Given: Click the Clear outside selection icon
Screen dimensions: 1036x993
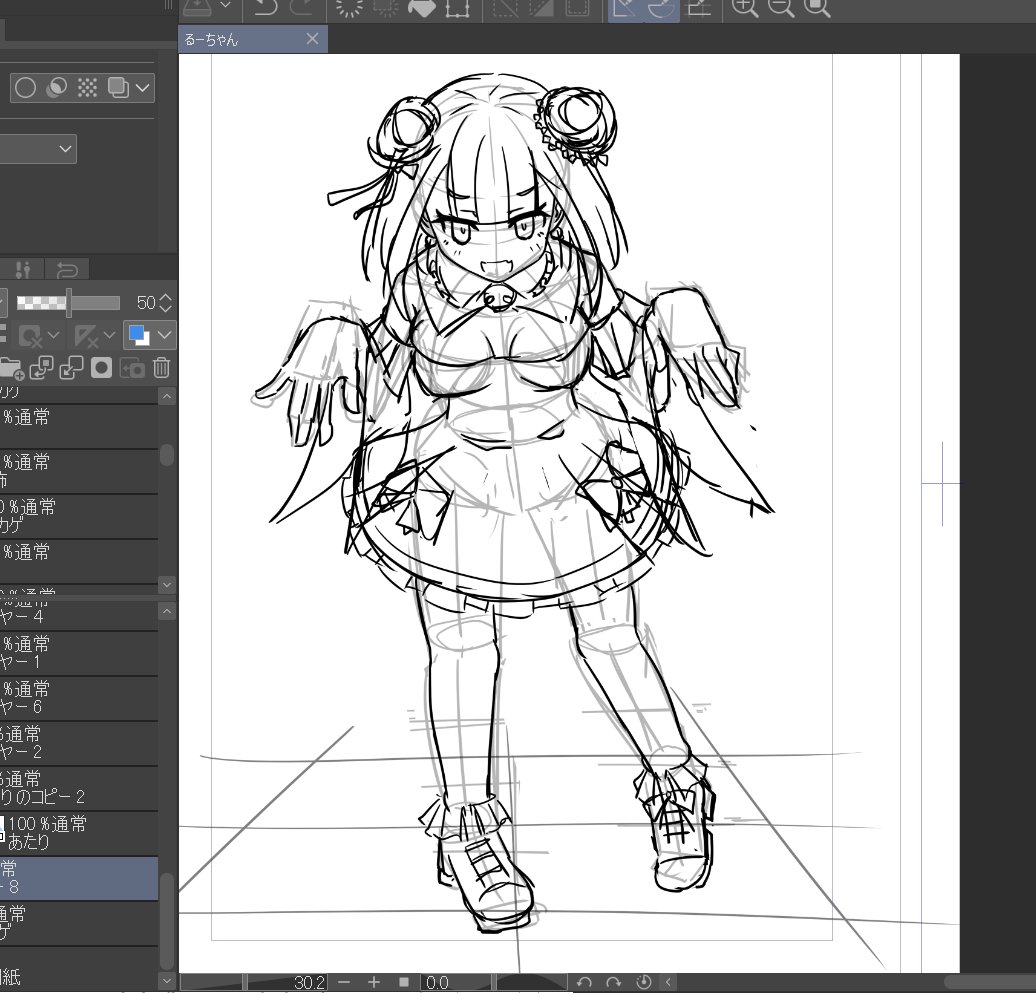Looking at the screenshot, I should pos(385,7).
